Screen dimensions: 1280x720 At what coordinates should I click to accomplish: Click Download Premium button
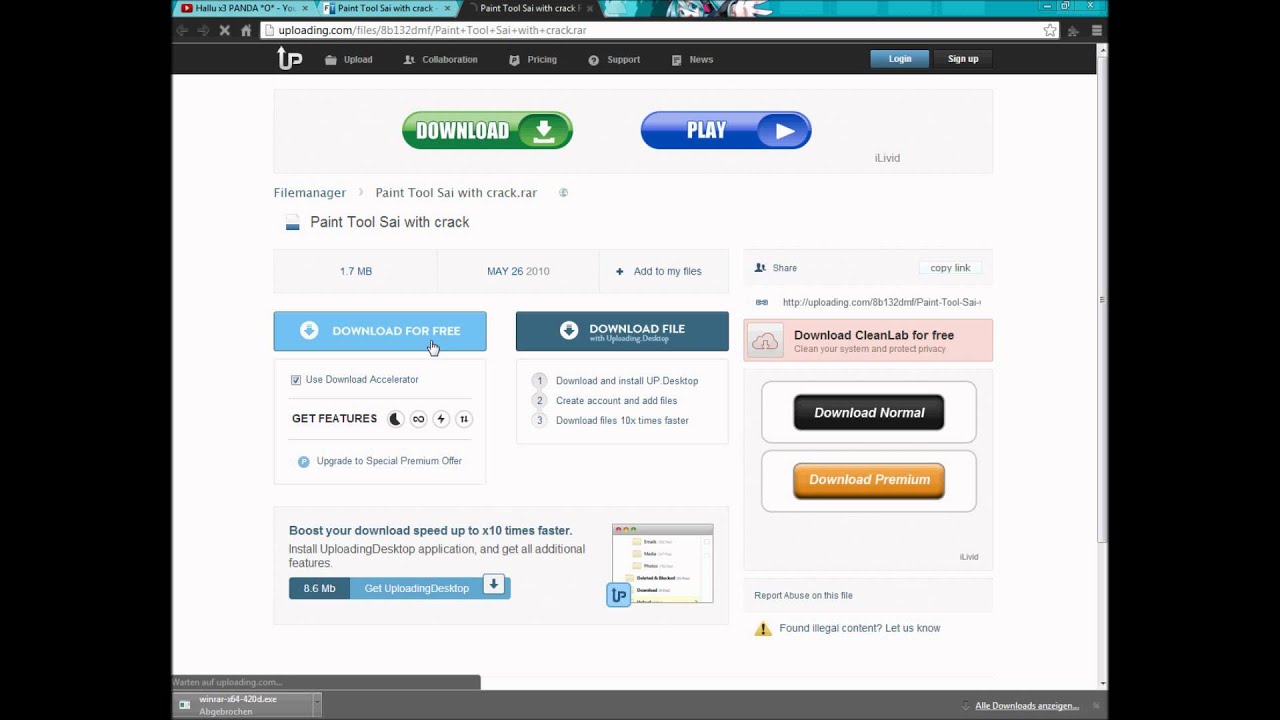(869, 480)
